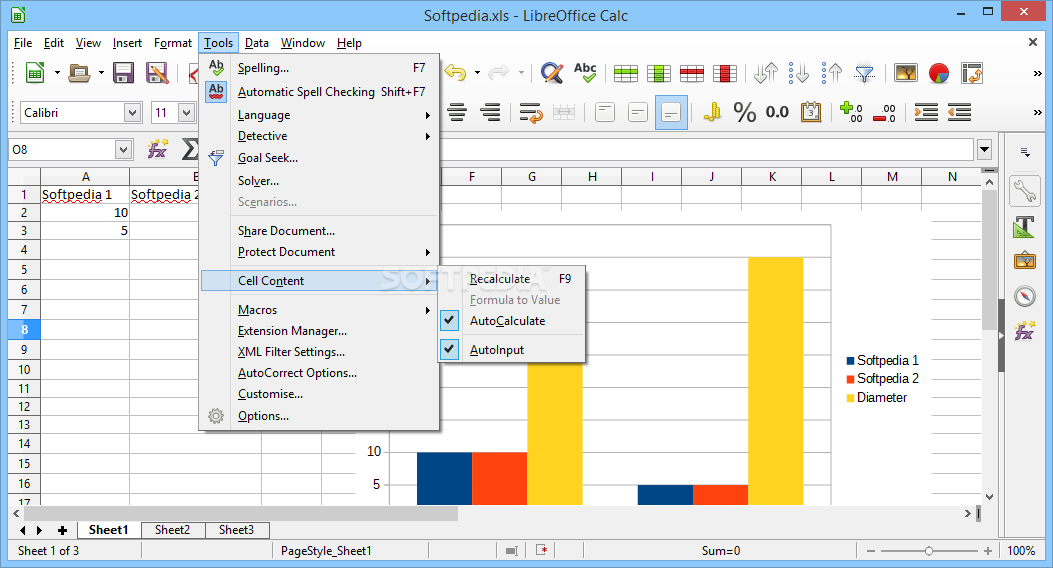Switch to the Sheet2 tab
The width and height of the screenshot is (1053, 568).
click(x=173, y=530)
